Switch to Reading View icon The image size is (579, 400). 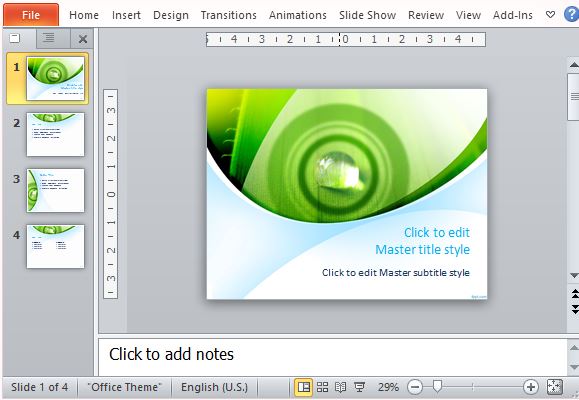pyautogui.click(x=340, y=387)
